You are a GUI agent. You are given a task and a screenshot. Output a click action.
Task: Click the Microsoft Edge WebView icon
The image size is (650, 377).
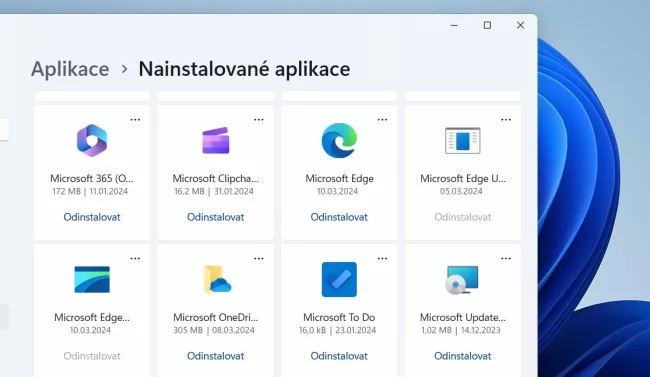coord(92,280)
